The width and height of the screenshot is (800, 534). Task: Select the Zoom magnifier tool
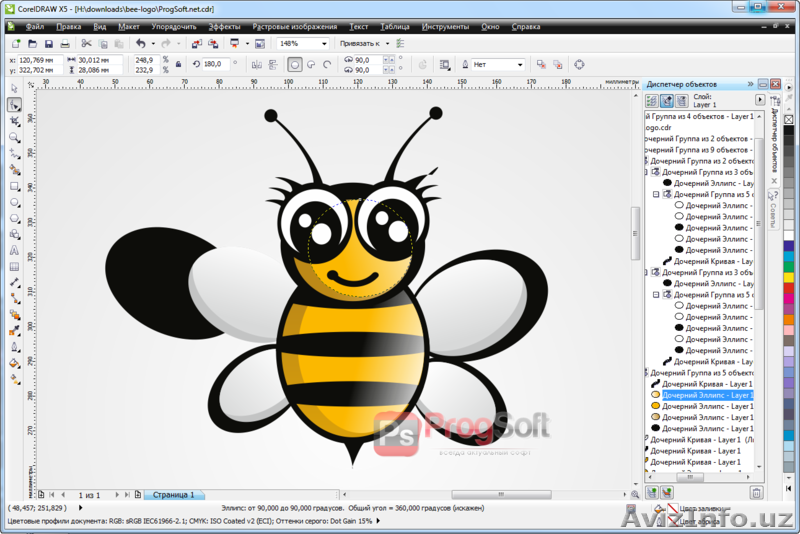click(x=14, y=137)
